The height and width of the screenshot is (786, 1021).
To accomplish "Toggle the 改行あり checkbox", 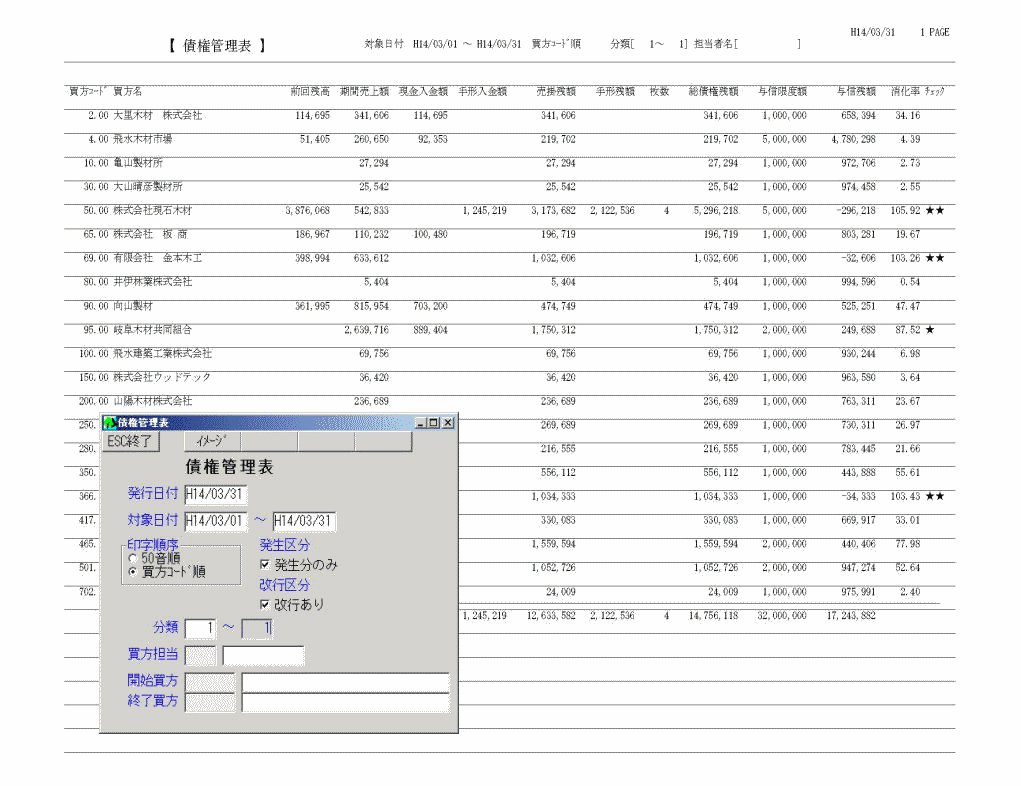I will (264, 604).
